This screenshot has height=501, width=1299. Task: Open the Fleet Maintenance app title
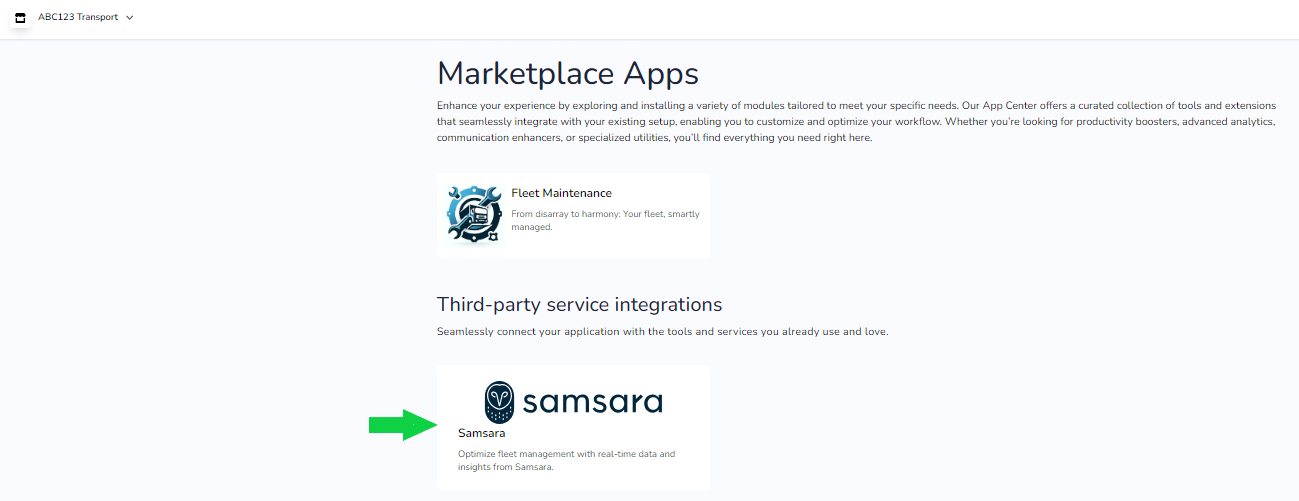561,193
